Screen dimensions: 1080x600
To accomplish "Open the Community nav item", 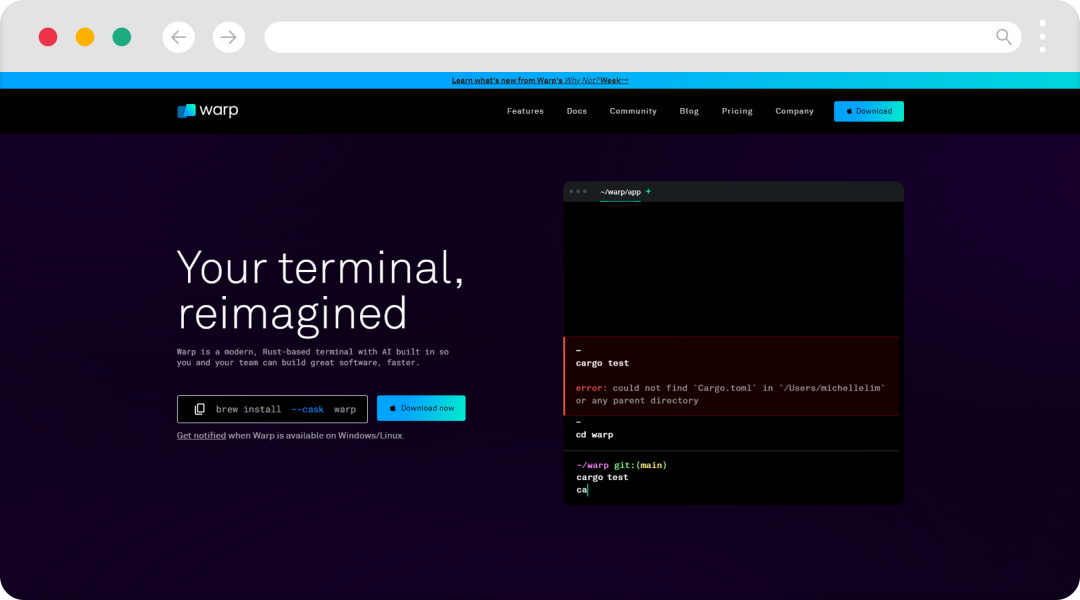I will click(633, 111).
